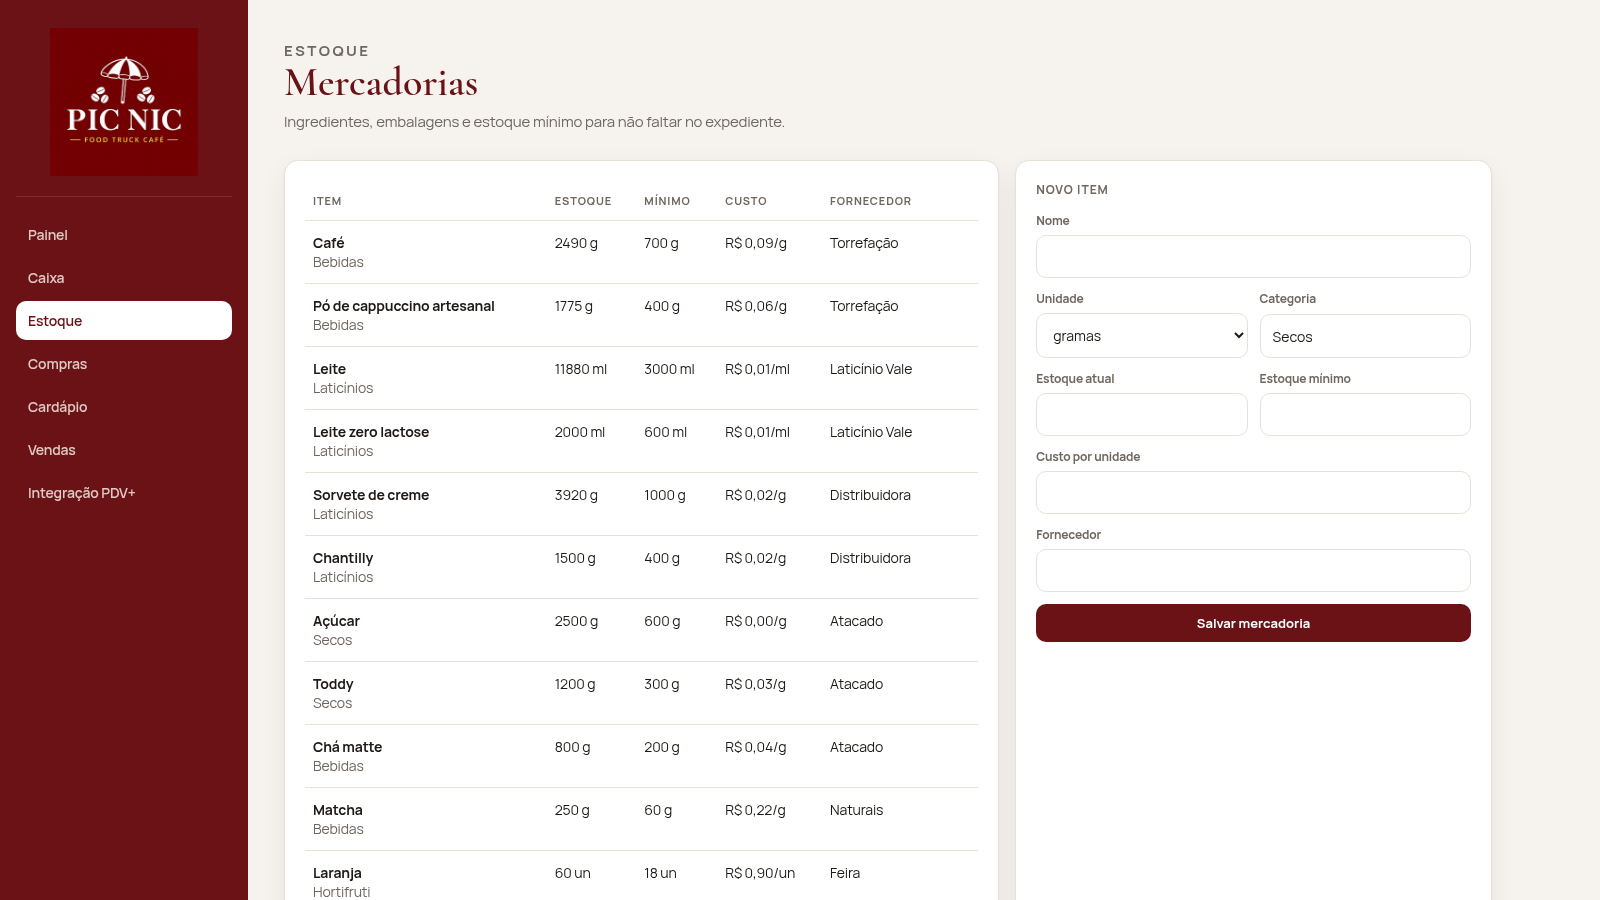This screenshot has height=900, width=1600.
Task: Click the 3000 ml minimum value
Action: point(669,369)
